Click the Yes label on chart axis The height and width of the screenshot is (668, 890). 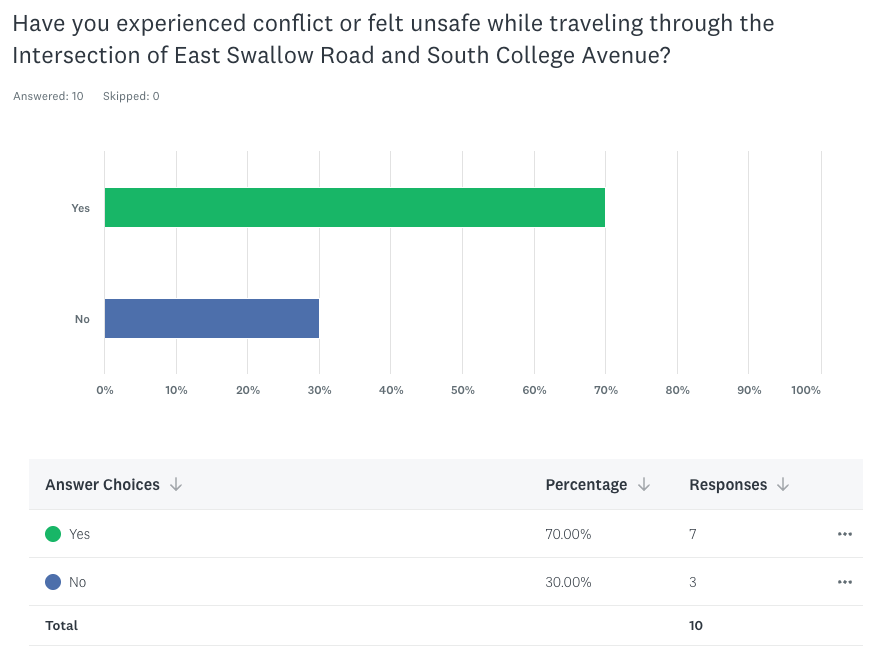pyautogui.click(x=80, y=208)
